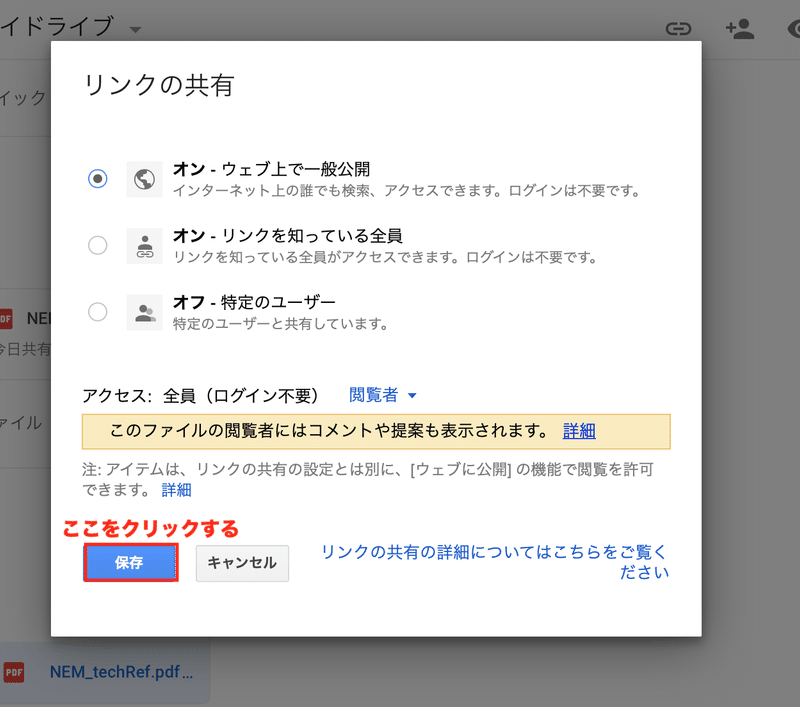
Task: Click the globe icon for public web sharing
Action: coord(144,179)
